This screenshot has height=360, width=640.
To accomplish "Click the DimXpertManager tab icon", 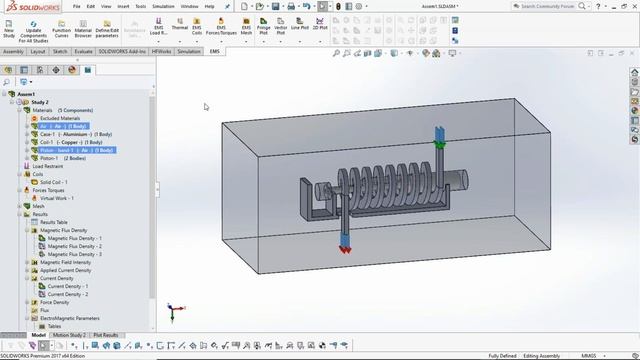I will 56,70.
